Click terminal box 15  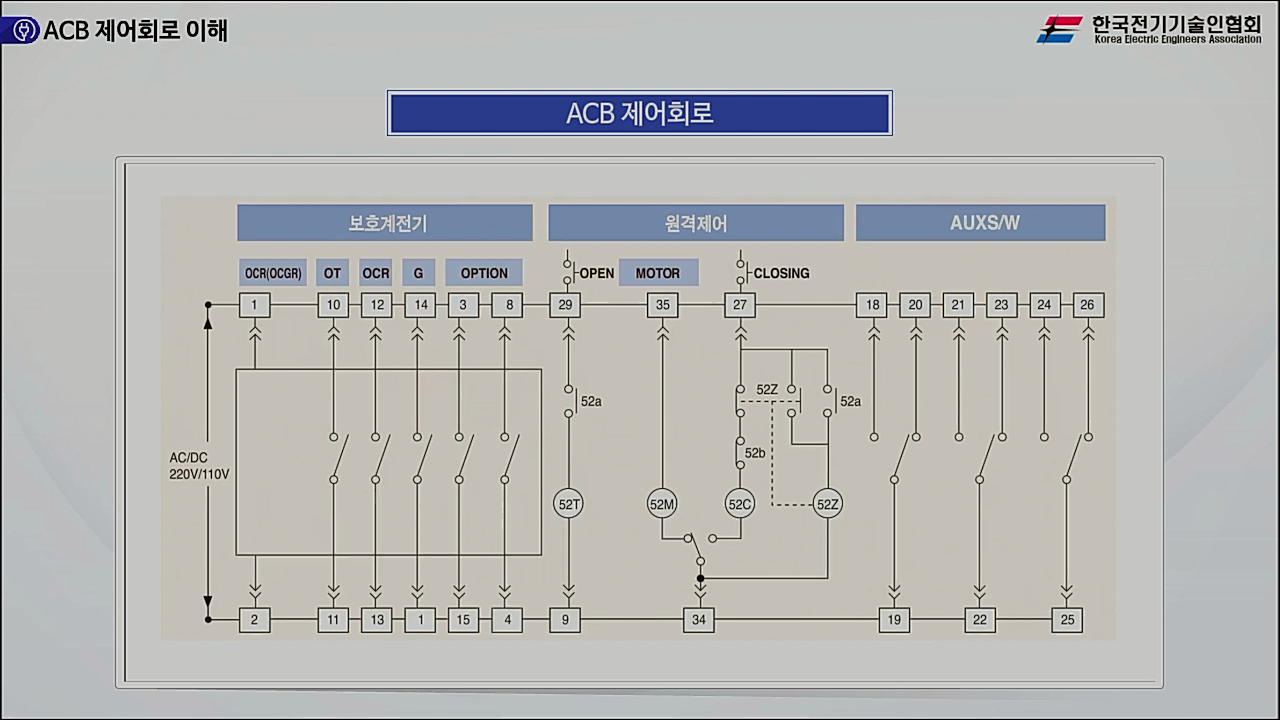pos(463,620)
